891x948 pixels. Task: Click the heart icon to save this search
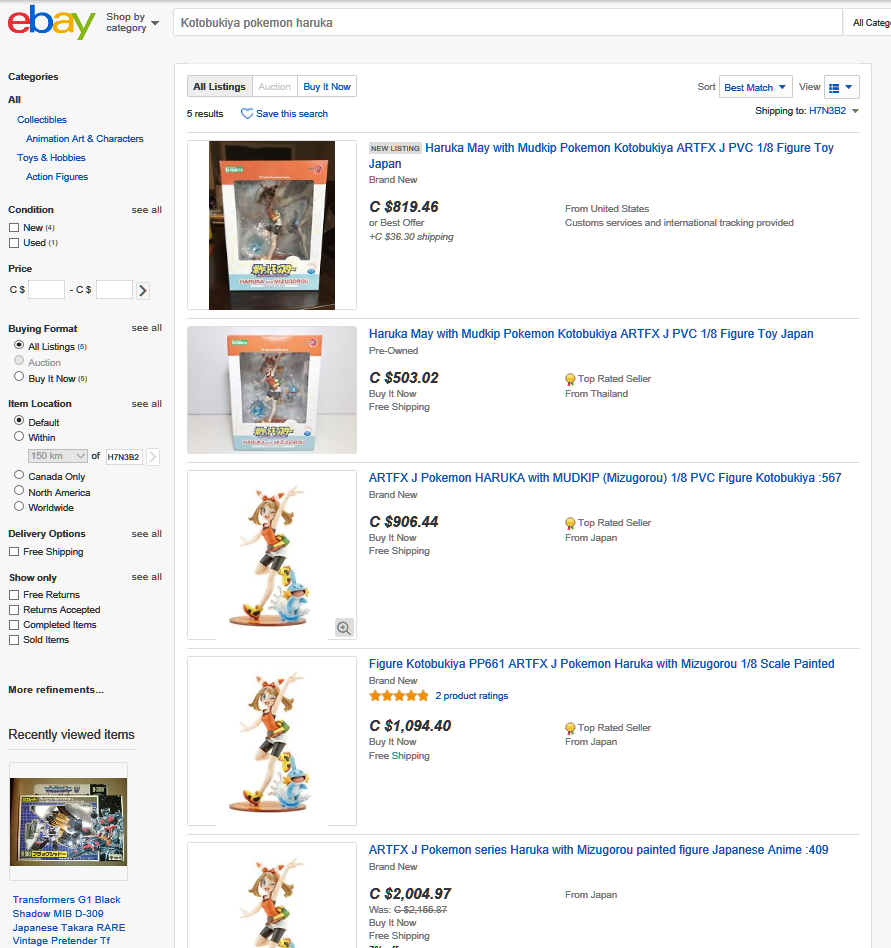[247, 114]
